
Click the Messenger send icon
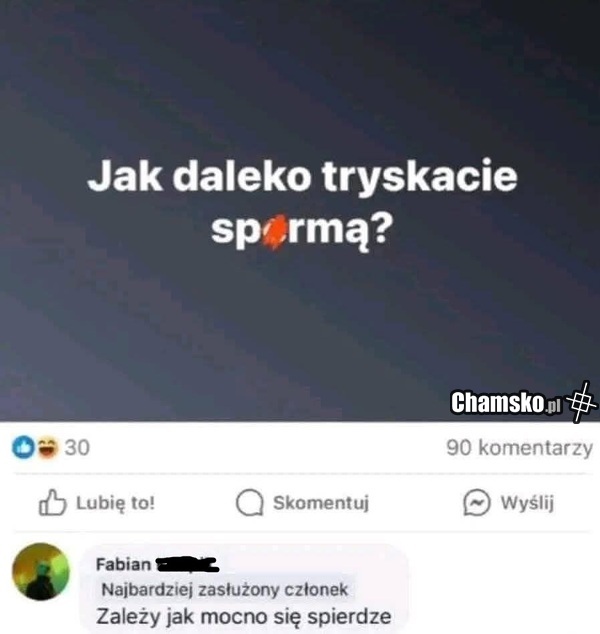477,503
